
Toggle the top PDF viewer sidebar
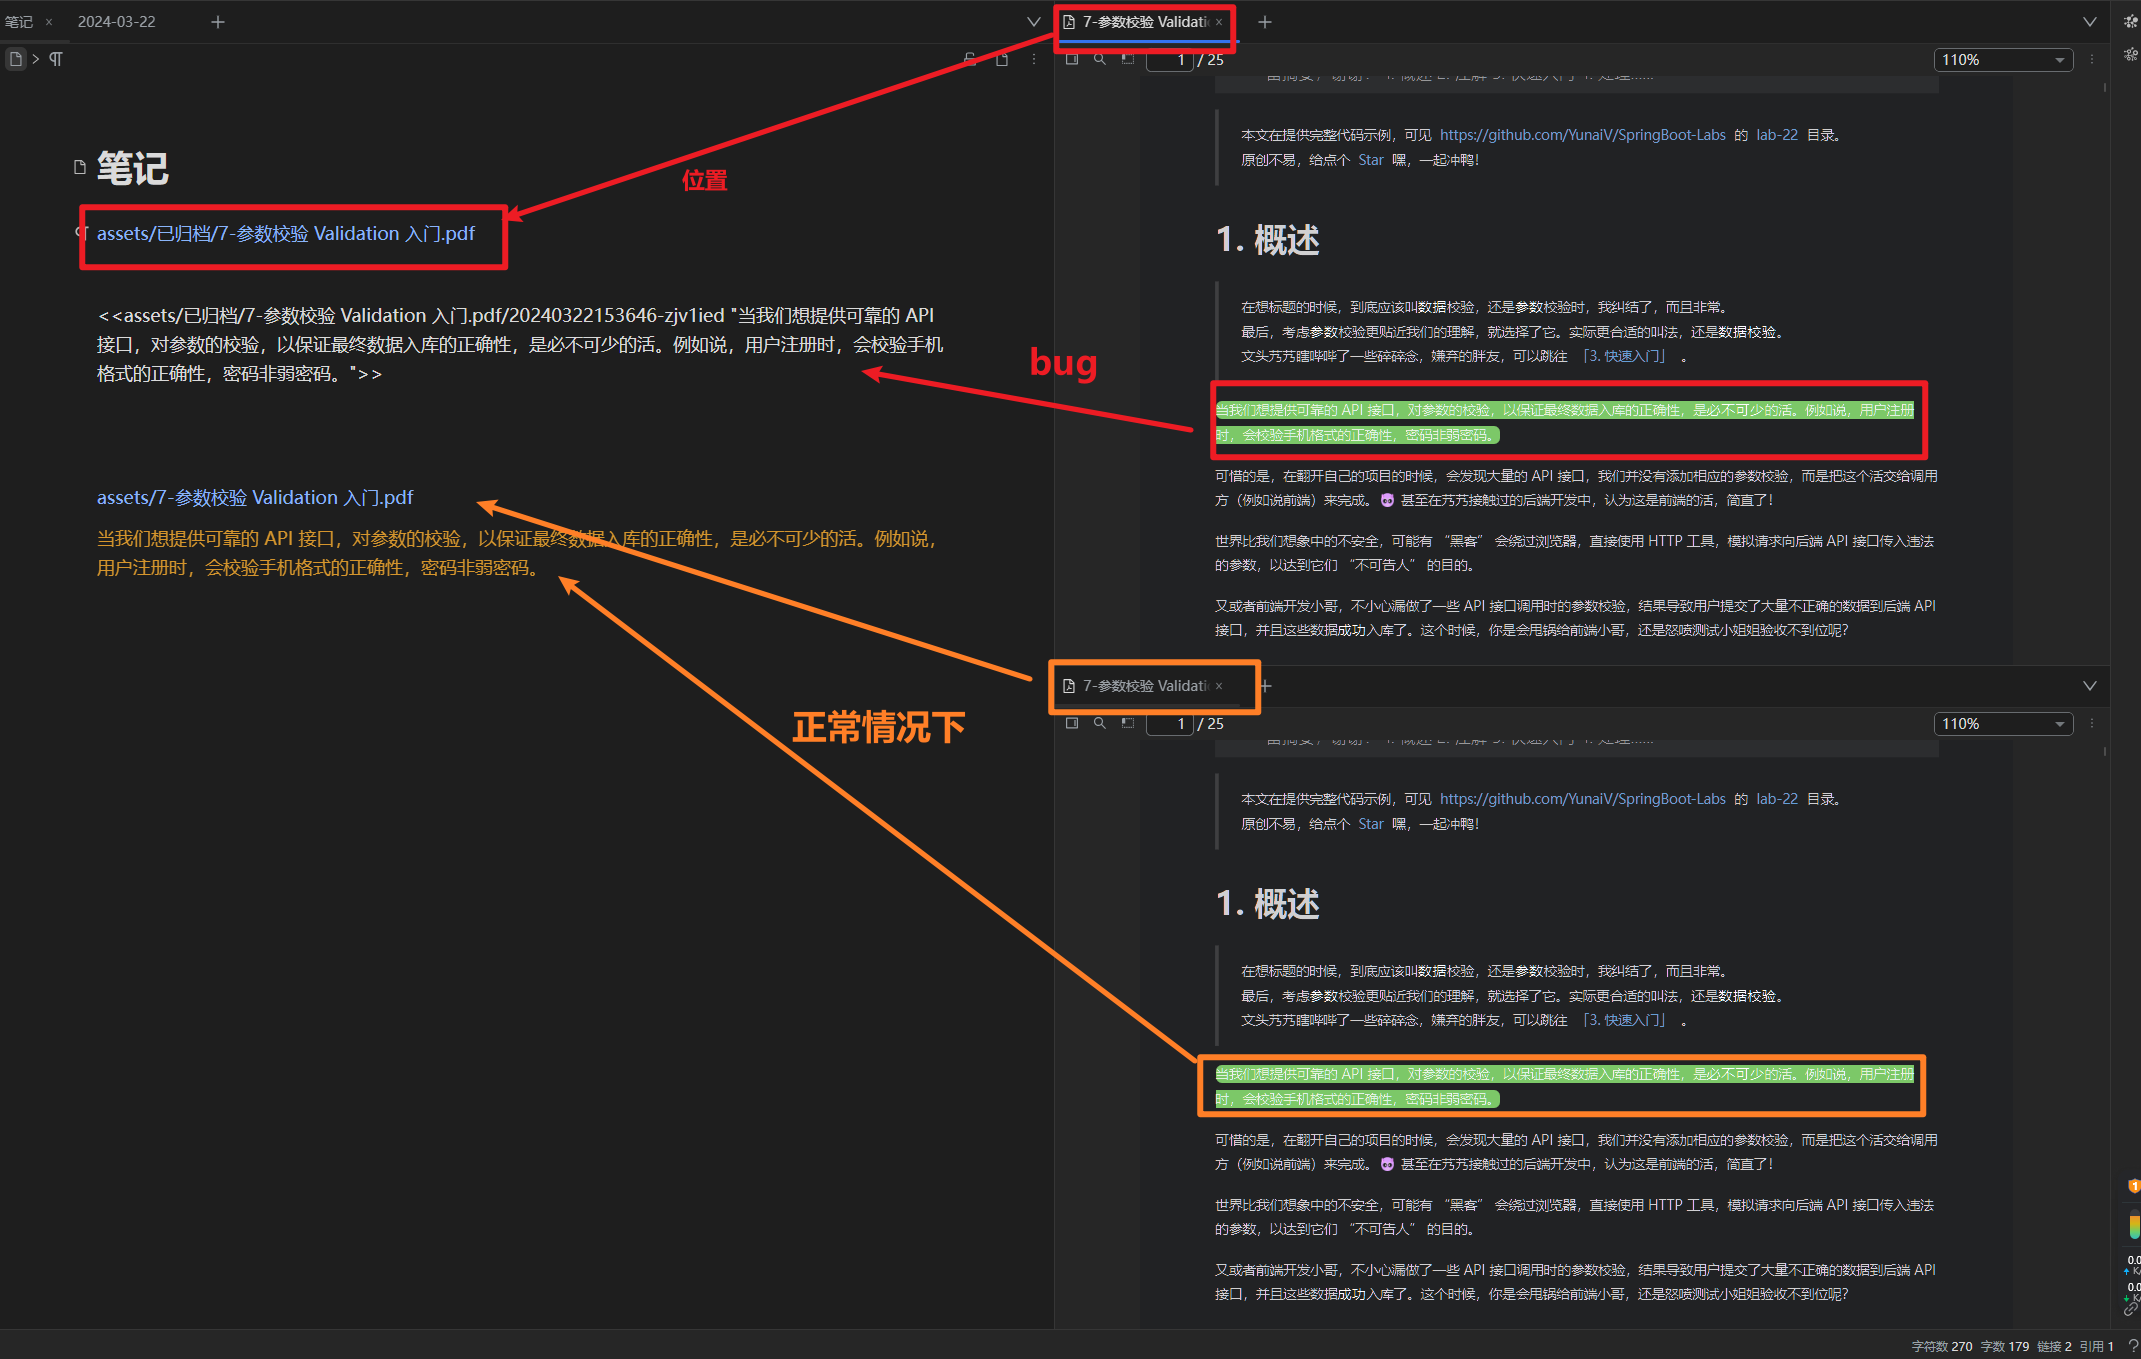(x=1072, y=59)
